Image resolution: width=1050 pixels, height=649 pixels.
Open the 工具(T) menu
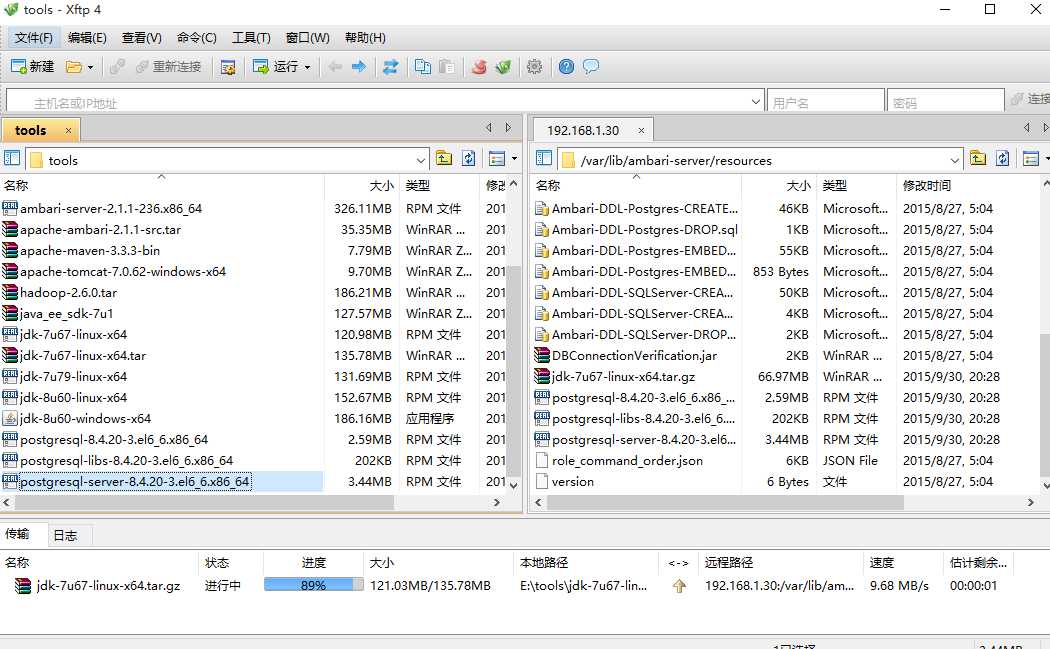pyautogui.click(x=251, y=38)
